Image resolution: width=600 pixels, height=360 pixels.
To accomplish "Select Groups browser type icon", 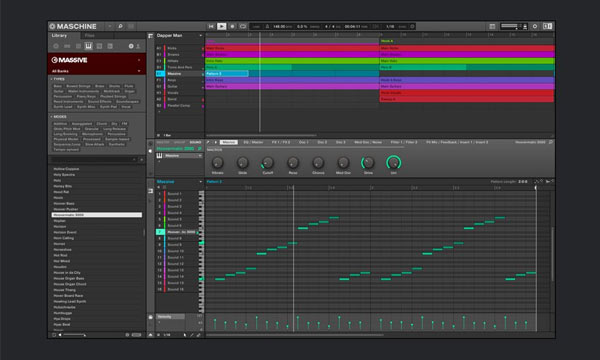I will [x=67, y=46].
